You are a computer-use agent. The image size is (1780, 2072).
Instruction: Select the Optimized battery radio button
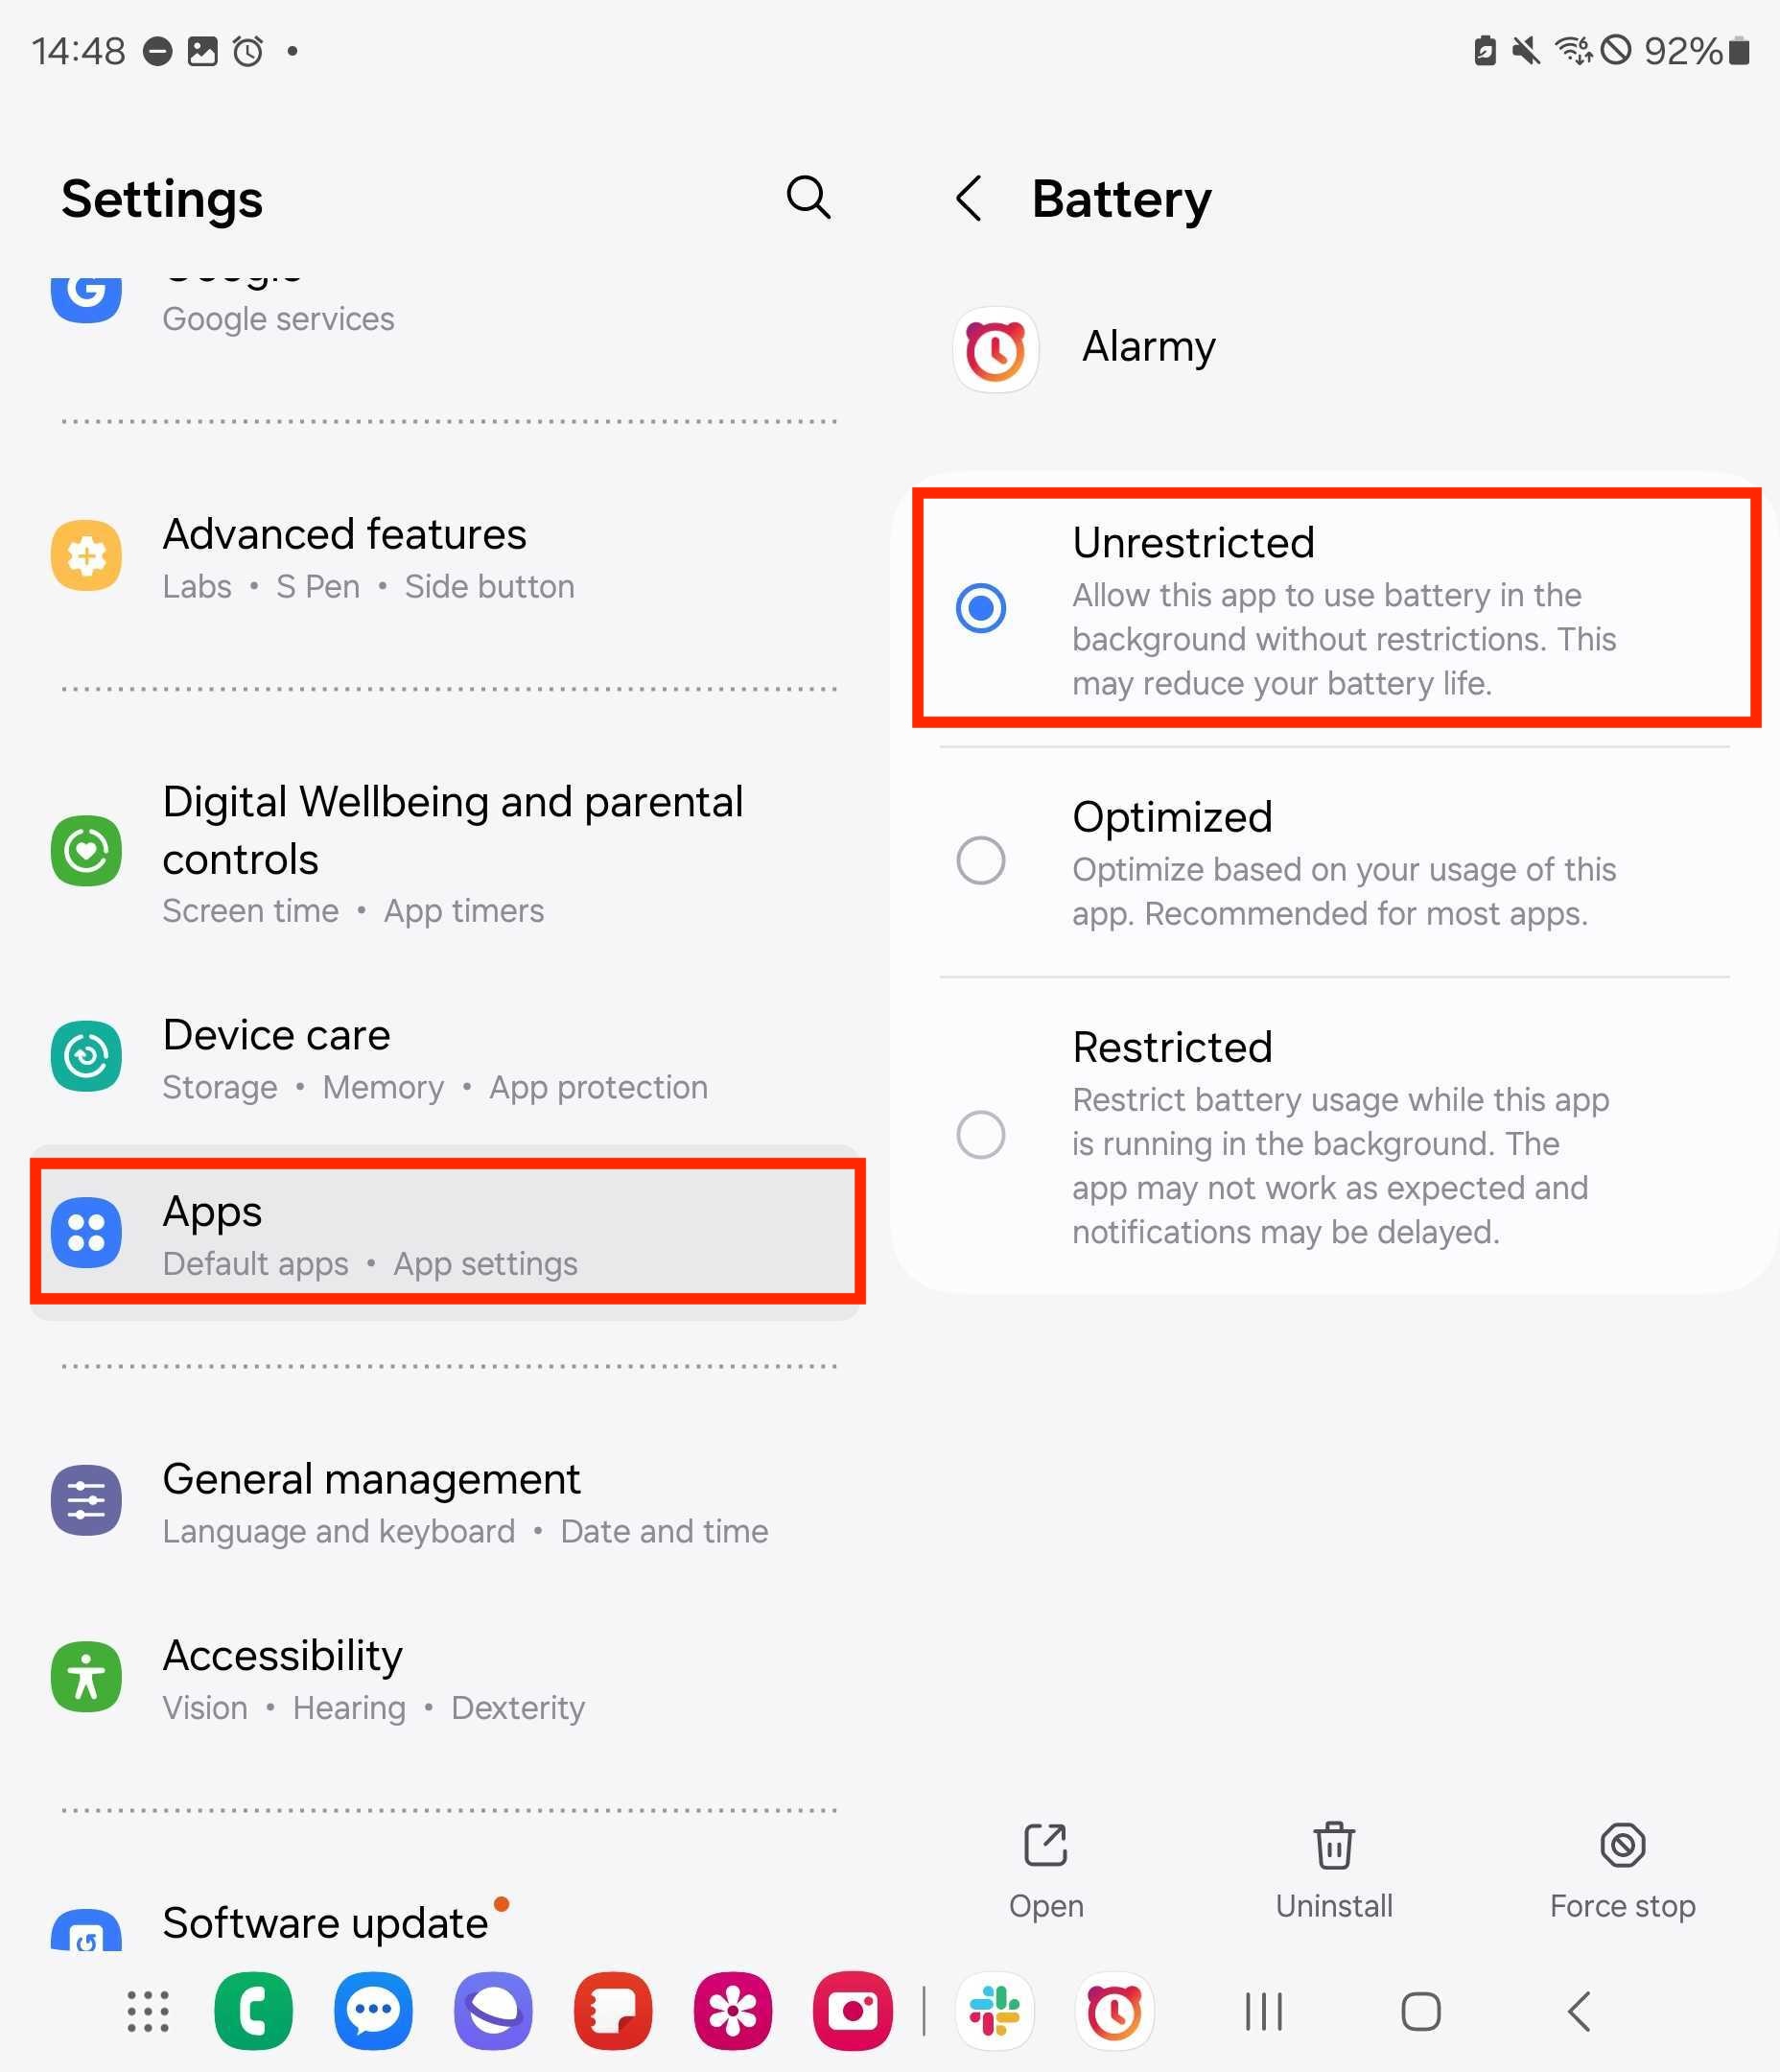980,860
